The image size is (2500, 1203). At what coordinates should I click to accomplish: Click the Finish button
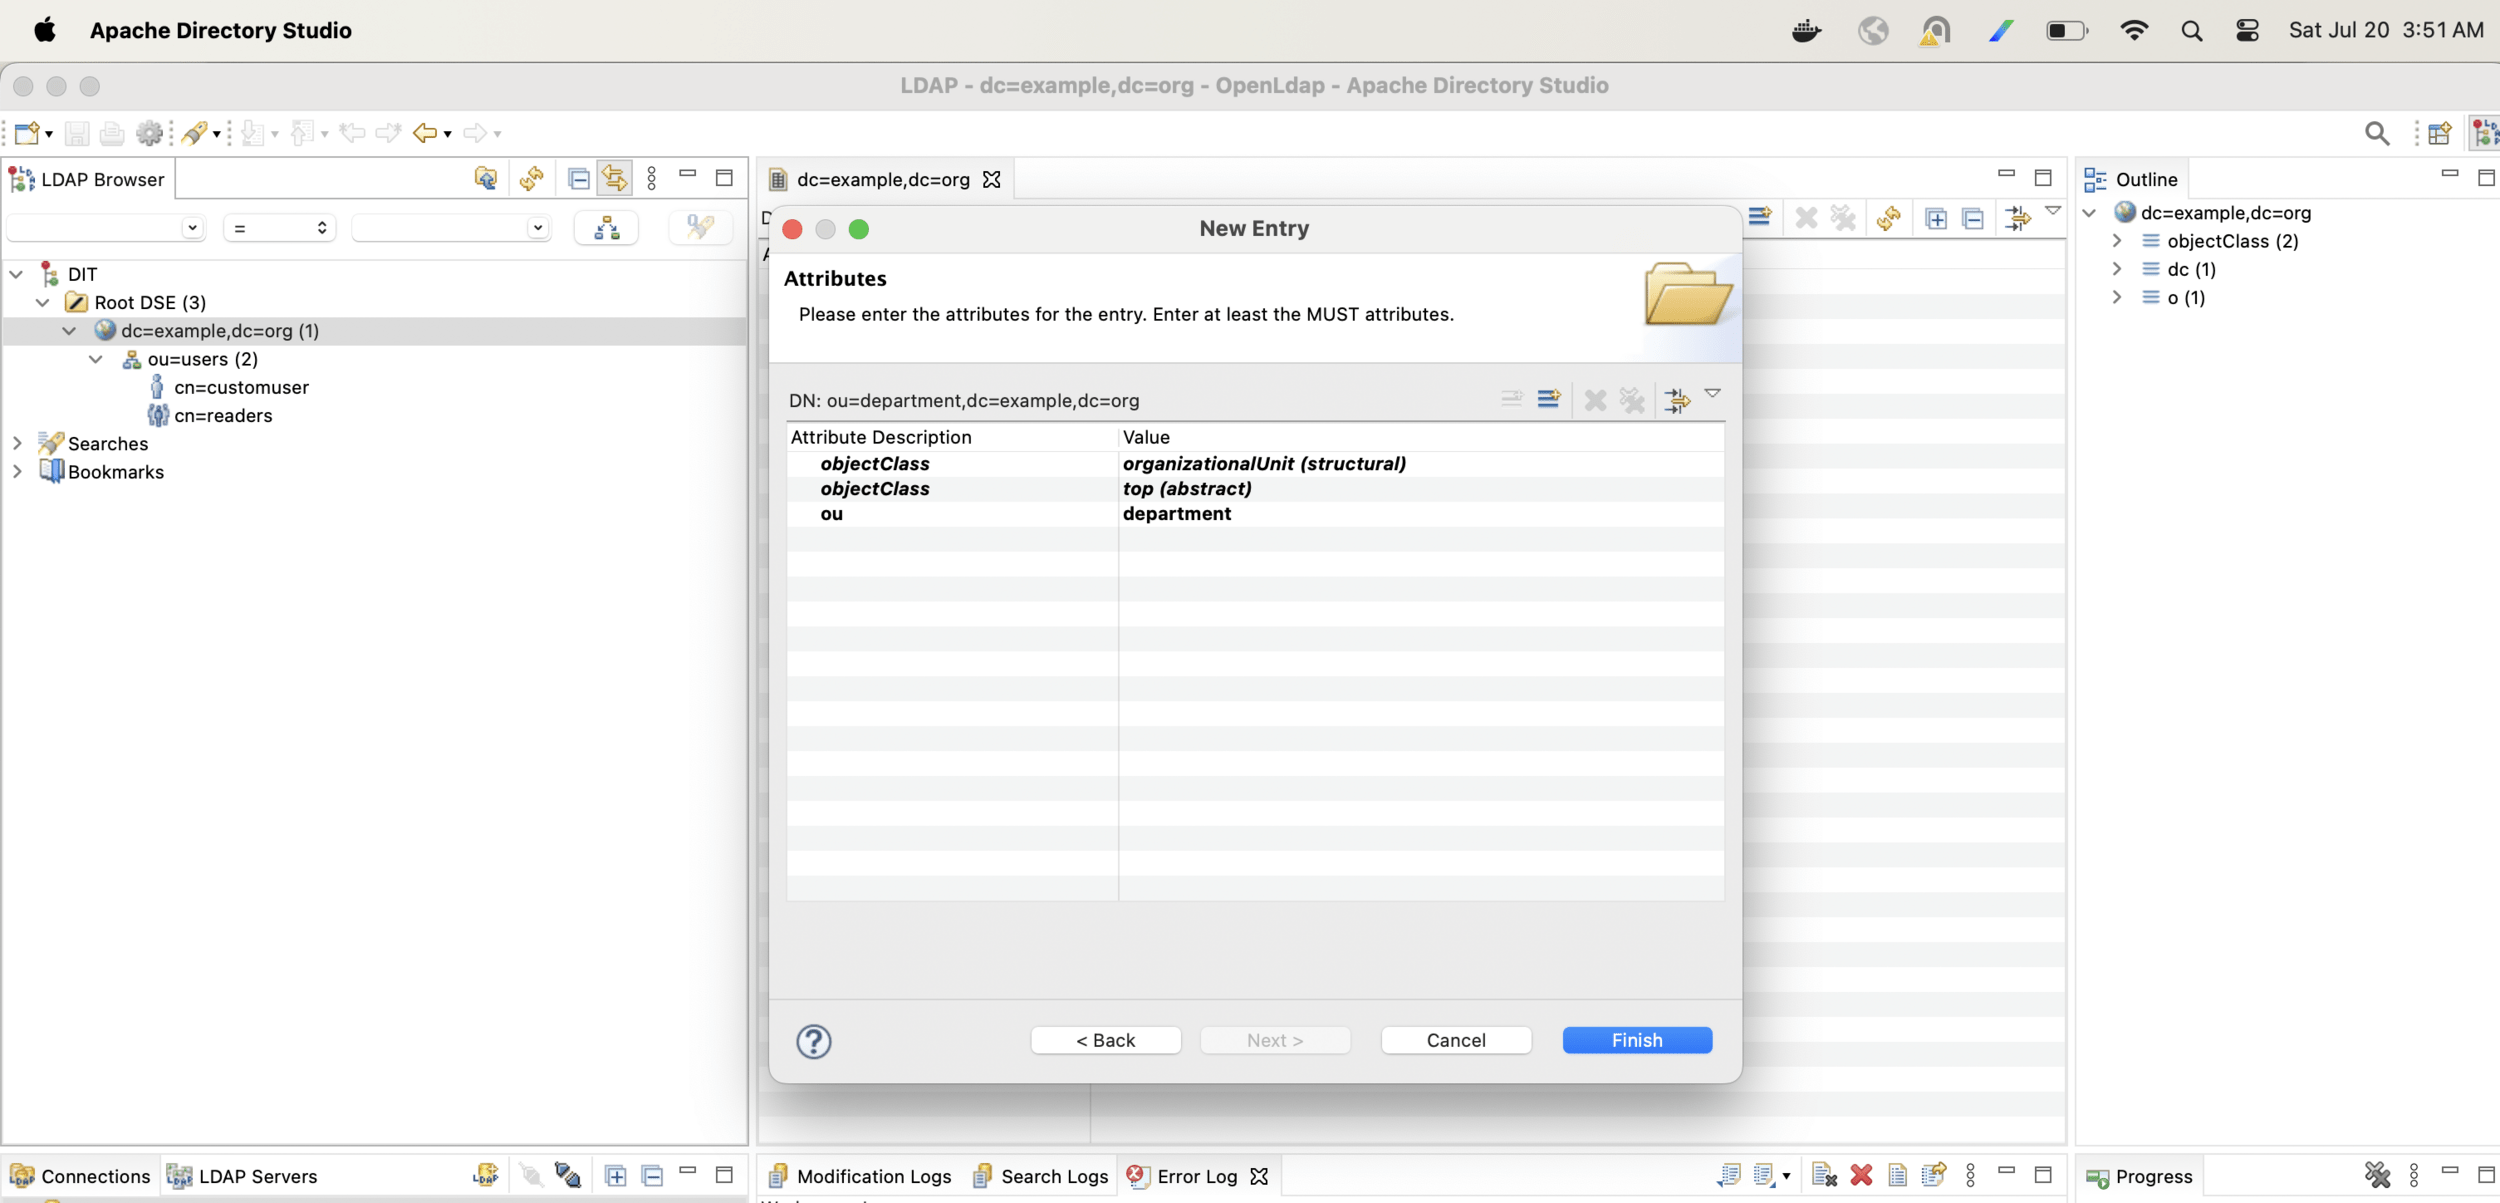pos(1636,1040)
